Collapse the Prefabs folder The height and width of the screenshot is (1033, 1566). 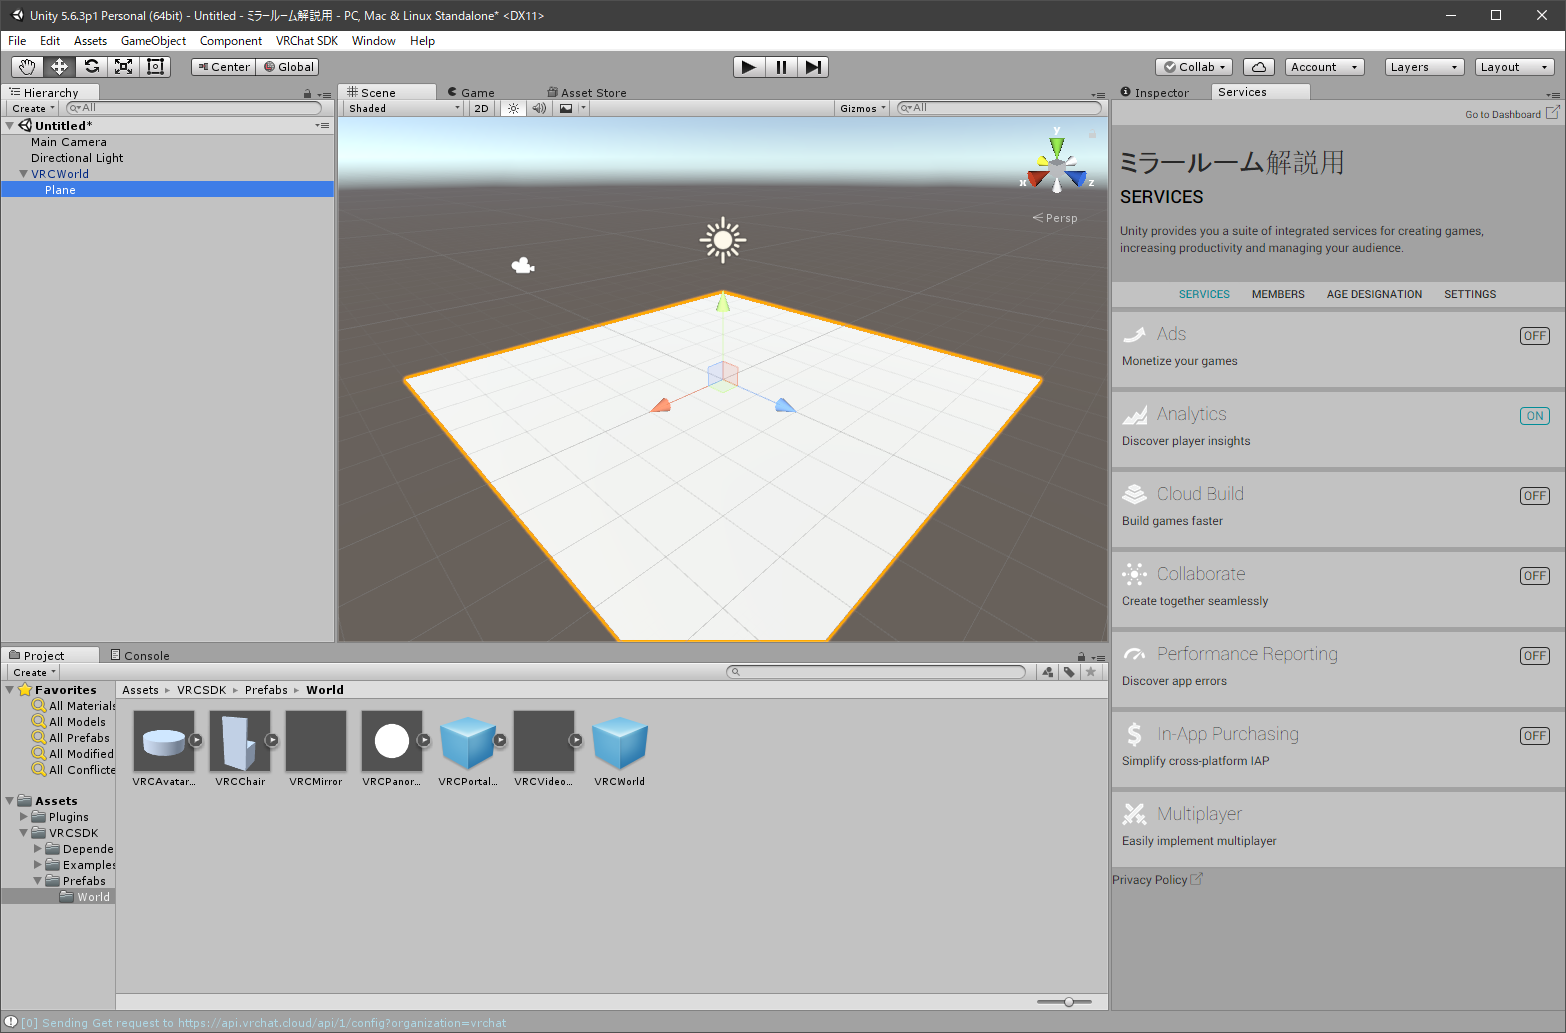click(x=38, y=881)
